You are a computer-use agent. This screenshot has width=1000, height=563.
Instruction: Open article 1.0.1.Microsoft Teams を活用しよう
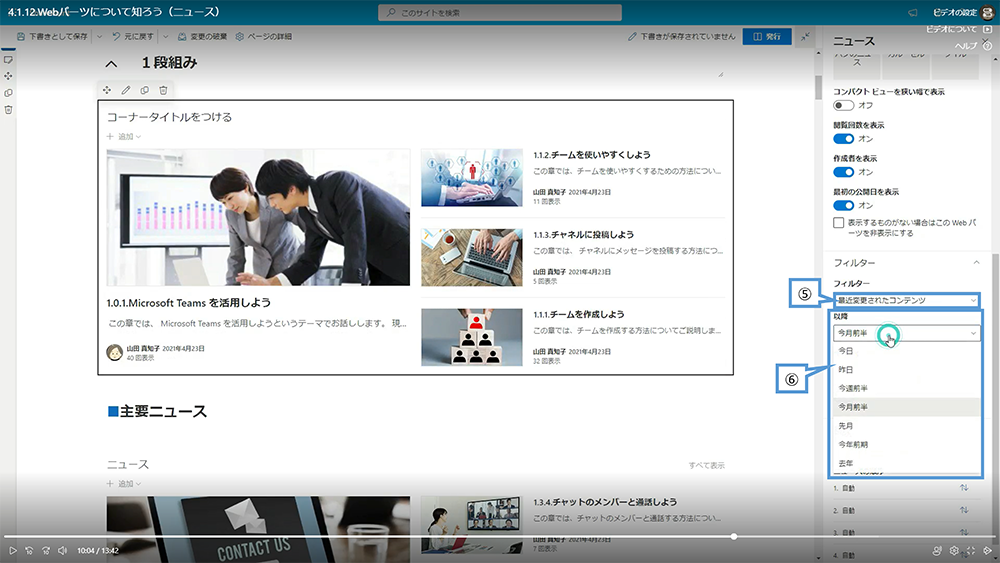pyautogui.click(x=189, y=303)
